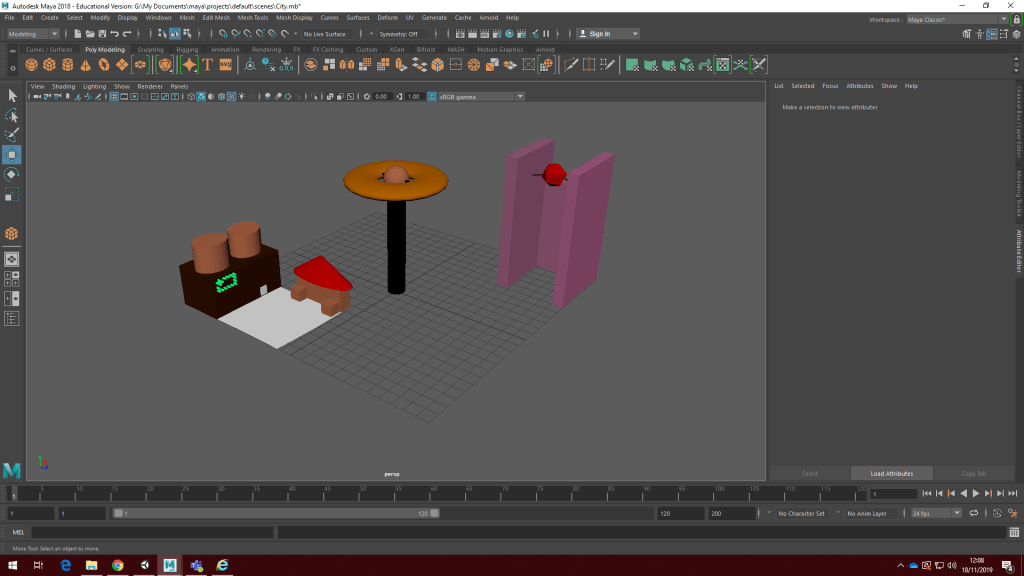The height and width of the screenshot is (576, 1024).
Task: Click the undo arrow icon
Action: point(115,34)
